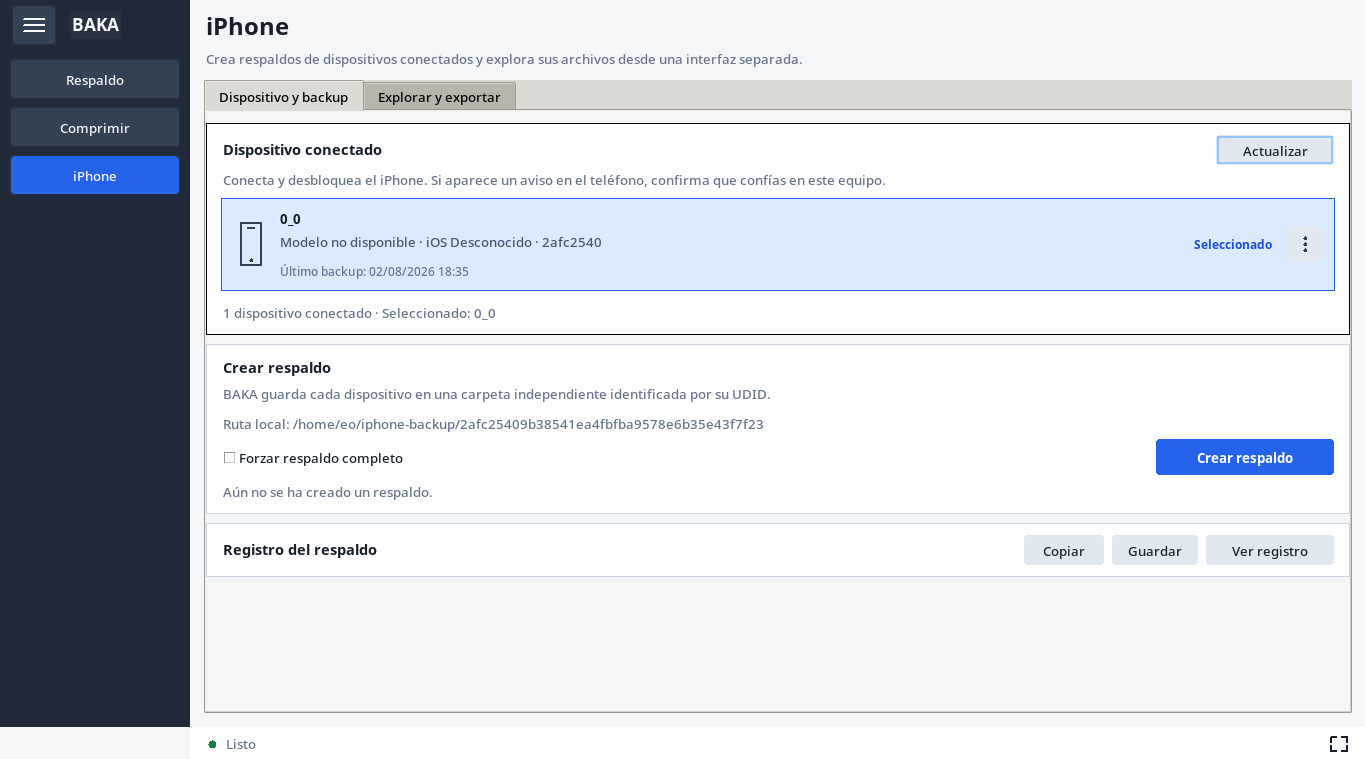Viewport: 1365px width, 759px height.
Task: Select the iPhone section in the sidebar
Action: (95, 175)
